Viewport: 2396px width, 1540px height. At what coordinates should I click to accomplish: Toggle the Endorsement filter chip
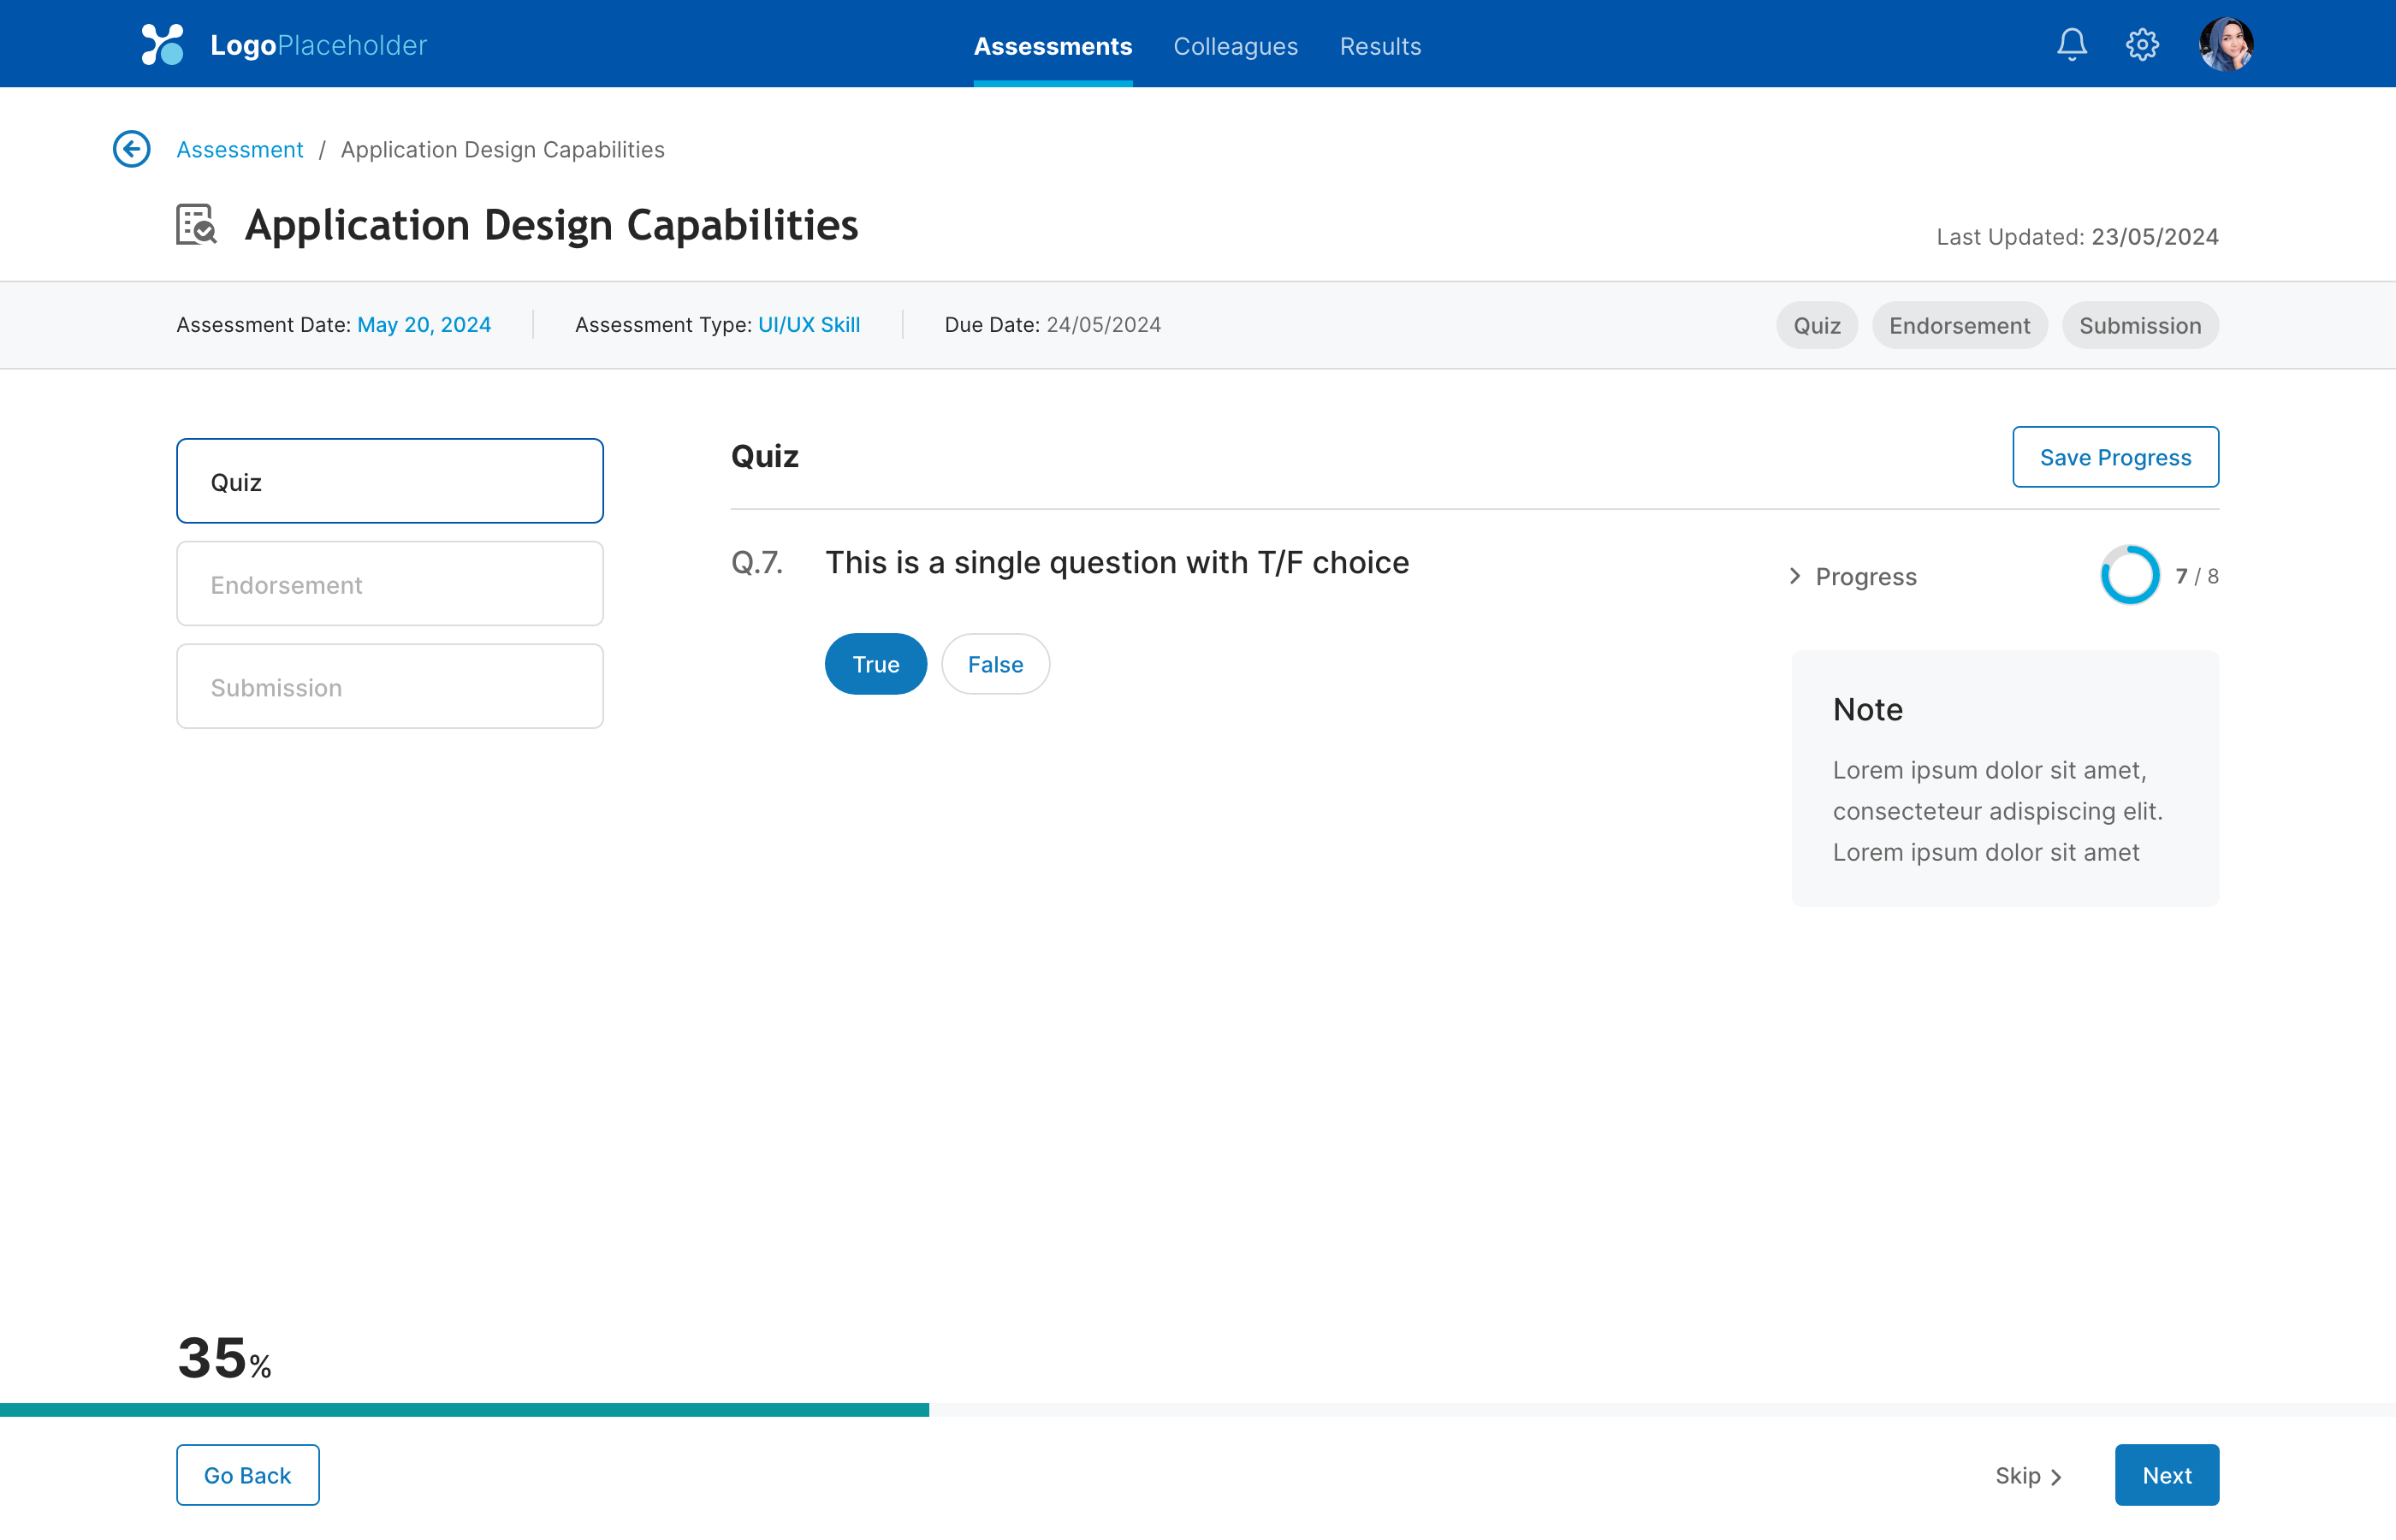coord(1958,326)
